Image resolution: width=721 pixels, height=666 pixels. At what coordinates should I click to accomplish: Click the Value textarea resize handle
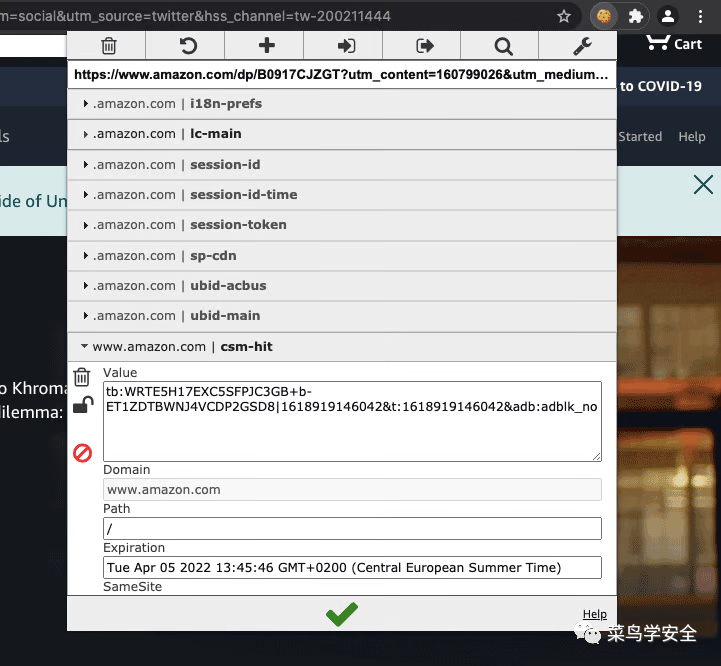596,456
